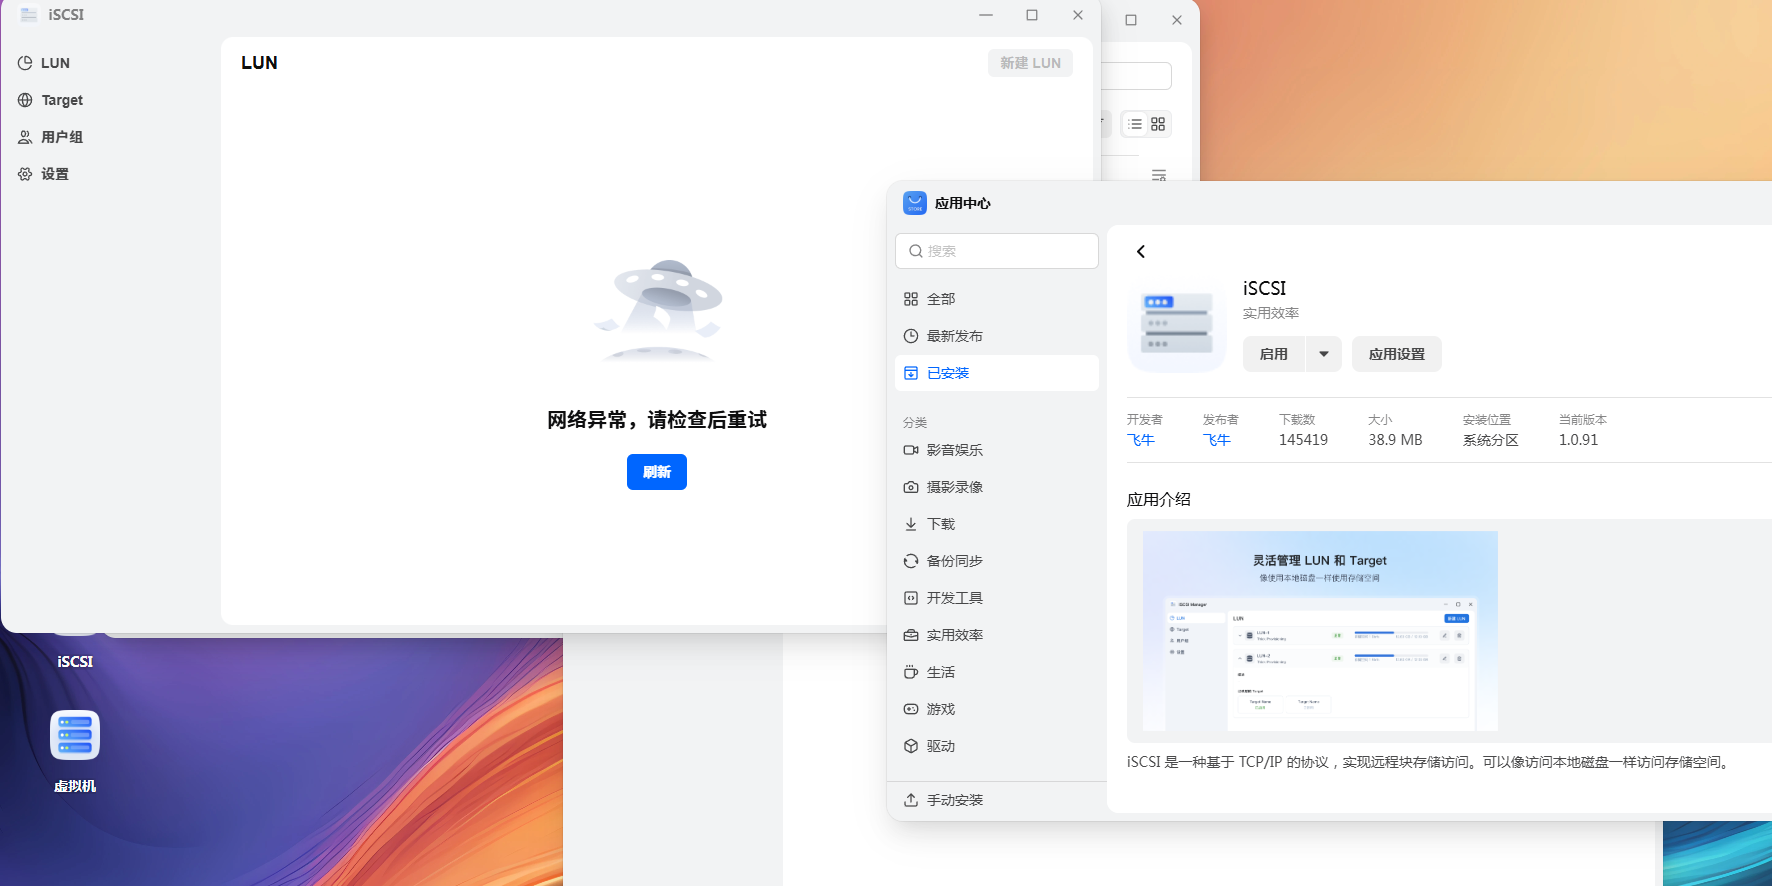Click the version number 1.0.91

[x=1579, y=440]
